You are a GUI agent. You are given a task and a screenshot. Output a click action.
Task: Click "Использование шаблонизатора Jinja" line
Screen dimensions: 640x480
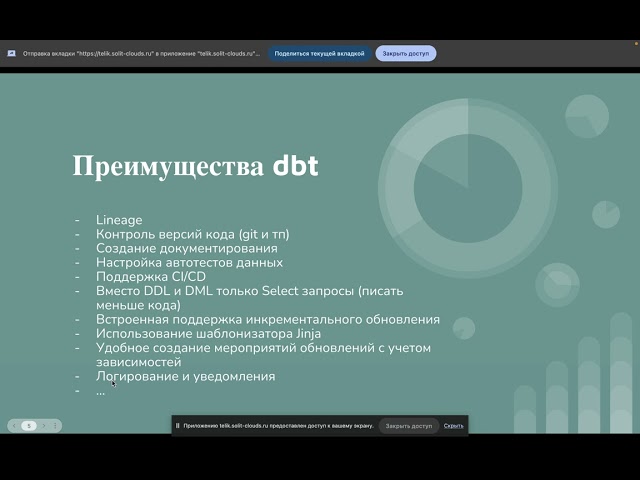coord(208,333)
